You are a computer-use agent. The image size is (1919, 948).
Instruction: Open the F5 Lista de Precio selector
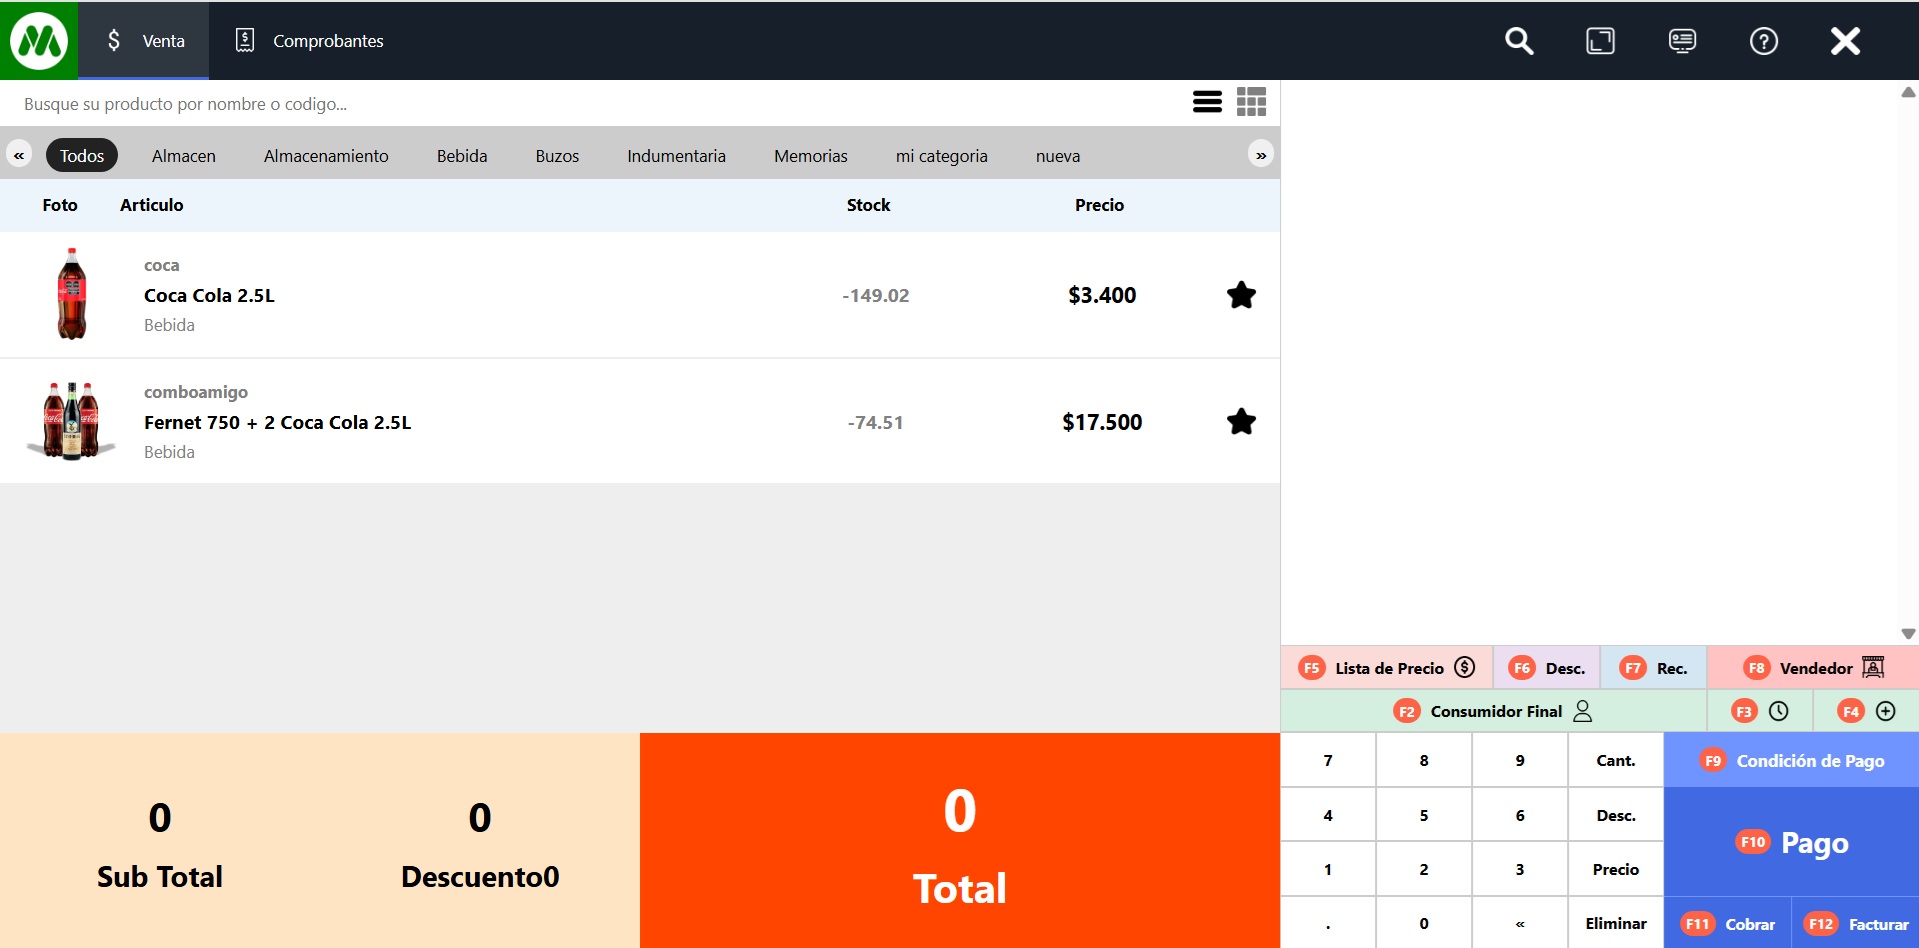coord(1387,668)
